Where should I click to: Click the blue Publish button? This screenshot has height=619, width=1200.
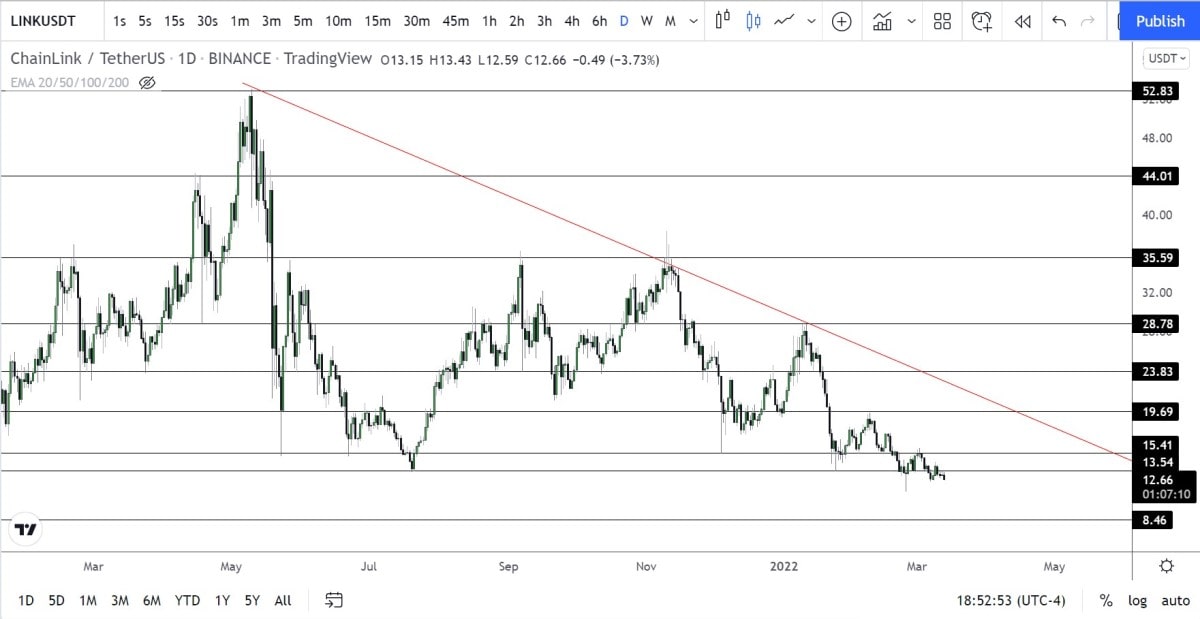click(x=1160, y=21)
